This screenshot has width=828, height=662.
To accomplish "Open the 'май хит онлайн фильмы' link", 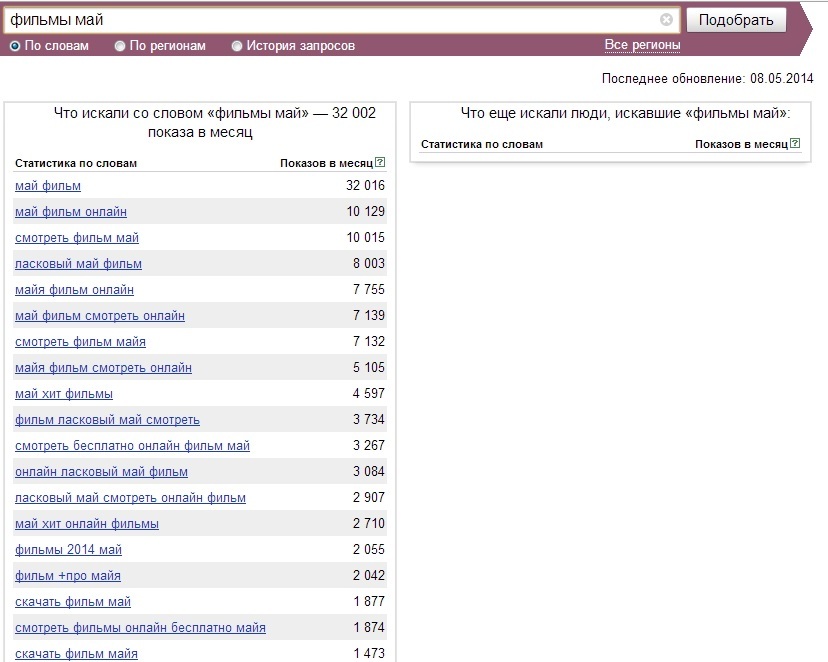I will pos(87,524).
